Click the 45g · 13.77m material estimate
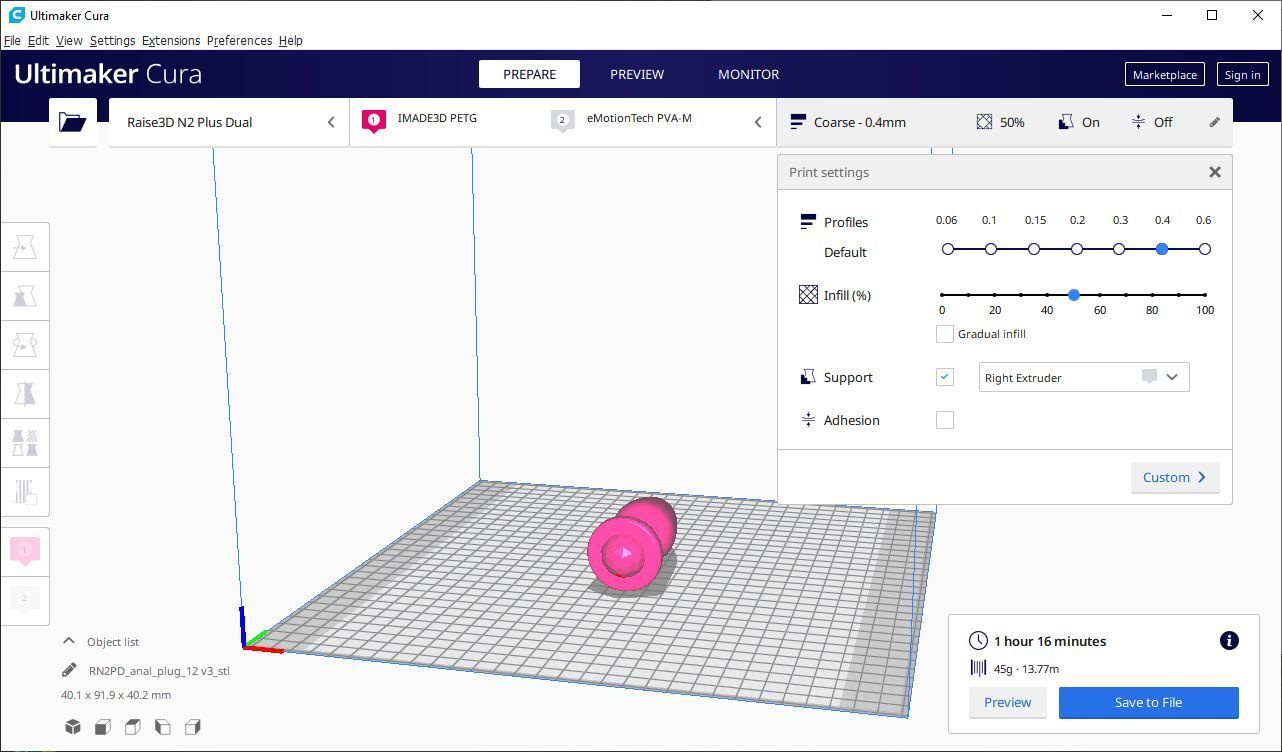 pyautogui.click(x=1026, y=669)
